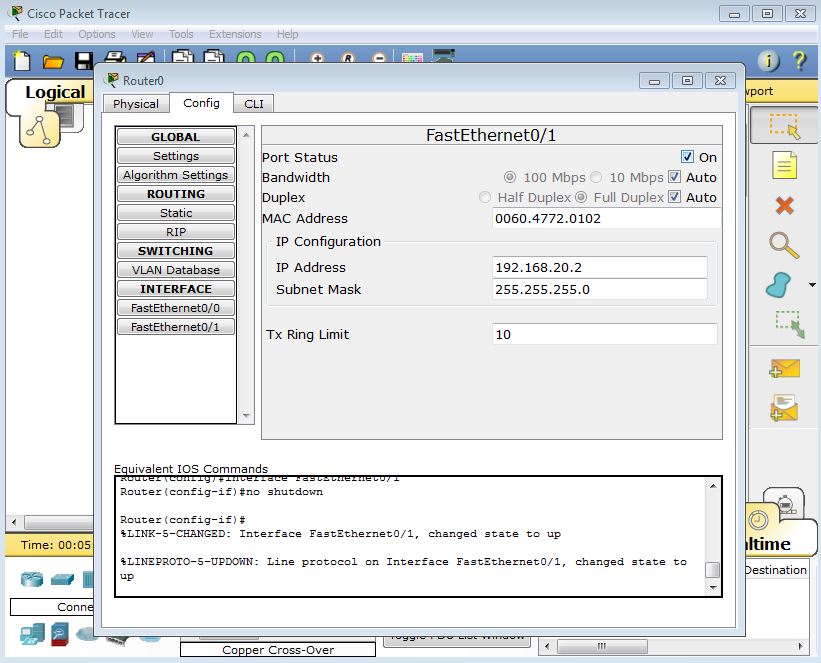This screenshot has width=821, height=663.
Task: Select the Half Duplex radio button
Action: coord(485,197)
